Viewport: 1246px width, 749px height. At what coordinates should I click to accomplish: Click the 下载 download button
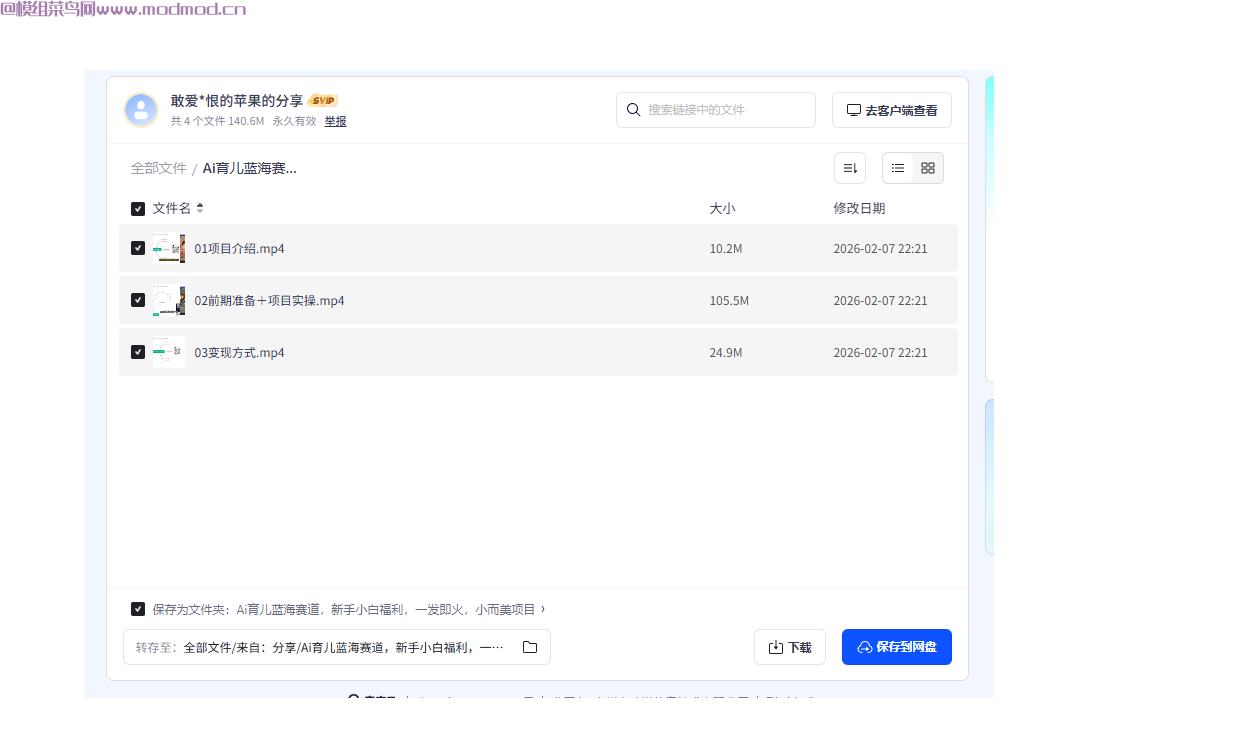click(x=789, y=647)
